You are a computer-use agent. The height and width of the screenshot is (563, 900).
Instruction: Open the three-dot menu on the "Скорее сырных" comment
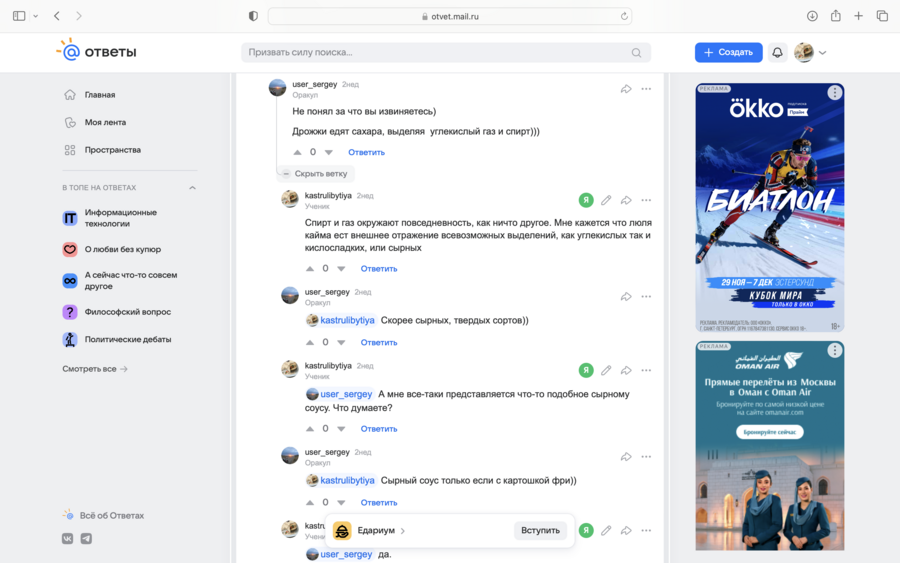[646, 297]
